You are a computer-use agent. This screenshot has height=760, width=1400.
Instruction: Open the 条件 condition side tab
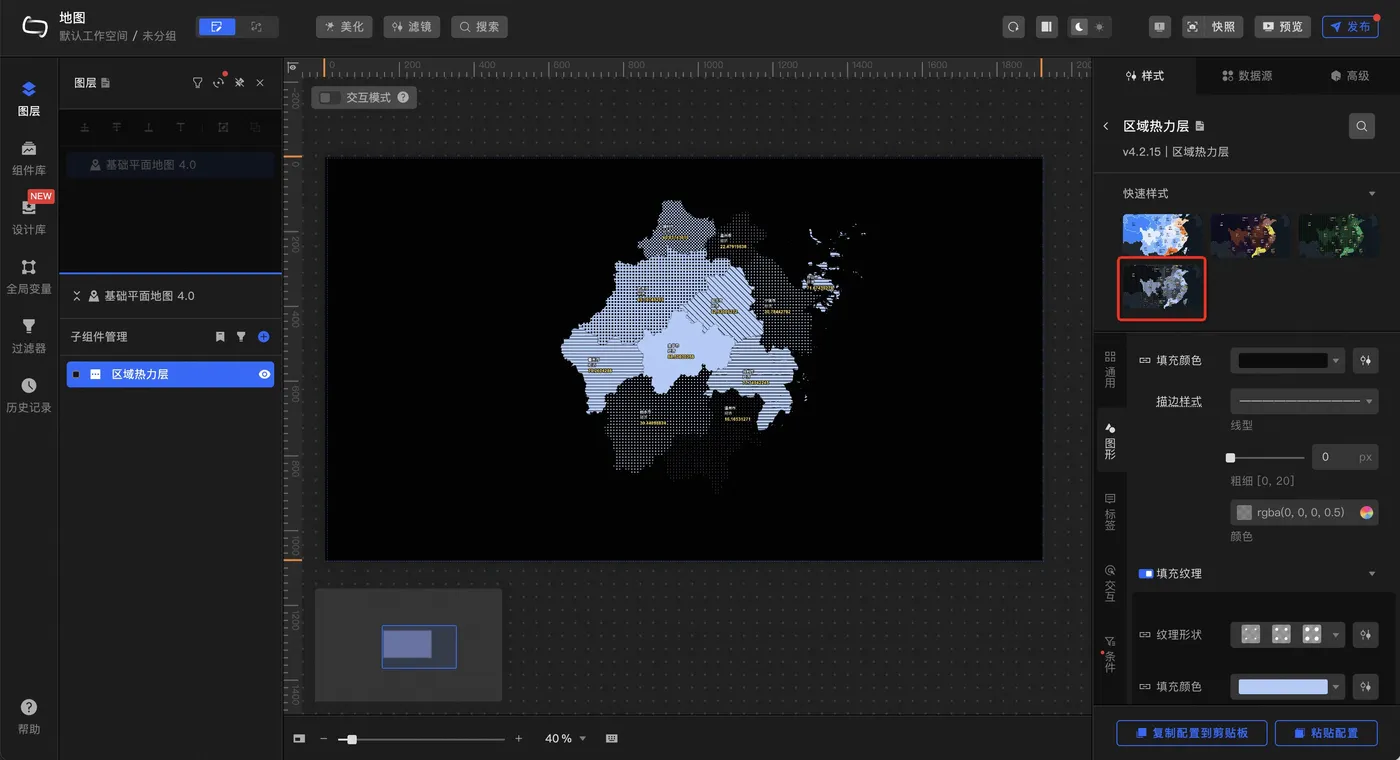(x=1110, y=654)
